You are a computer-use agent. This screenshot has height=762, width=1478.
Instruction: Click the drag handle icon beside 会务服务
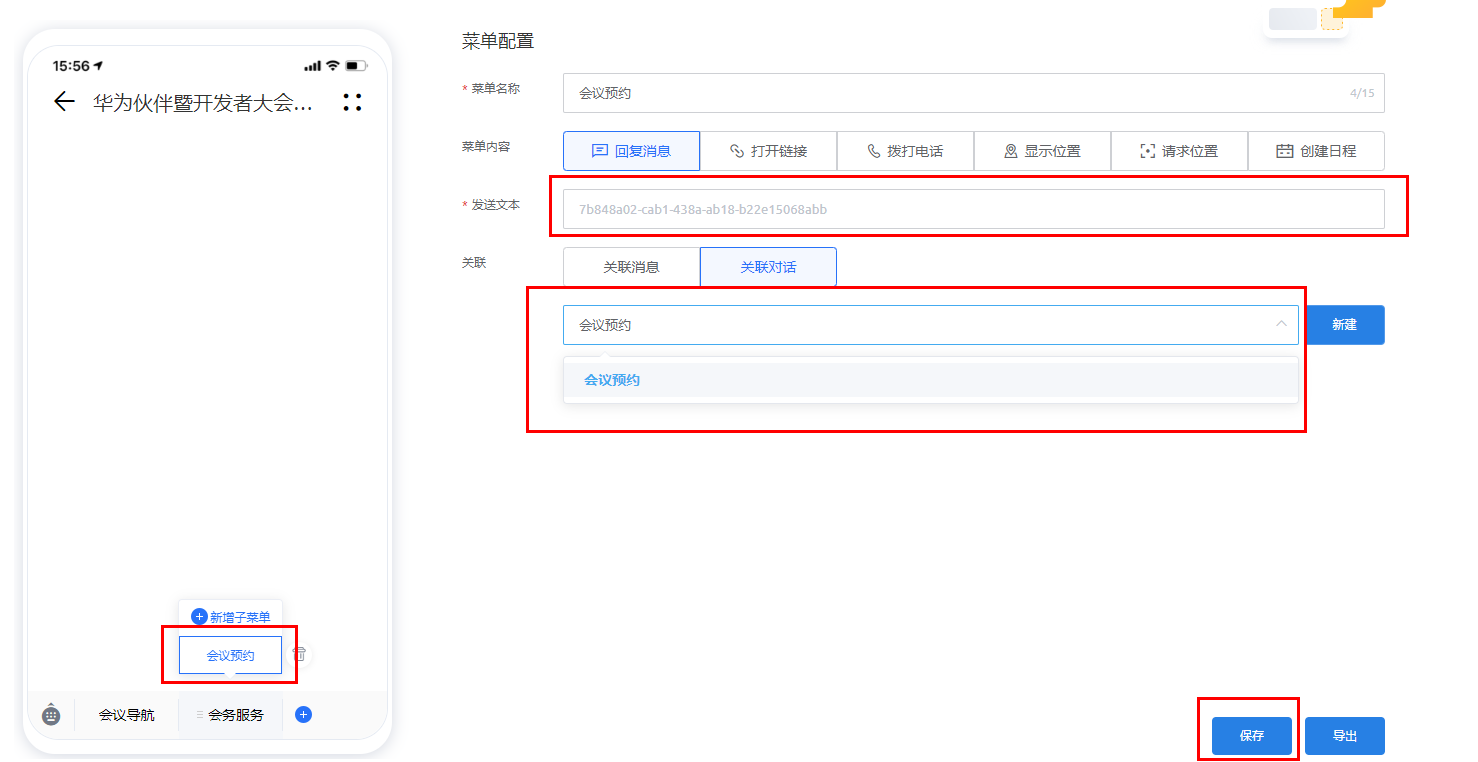coord(199,715)
